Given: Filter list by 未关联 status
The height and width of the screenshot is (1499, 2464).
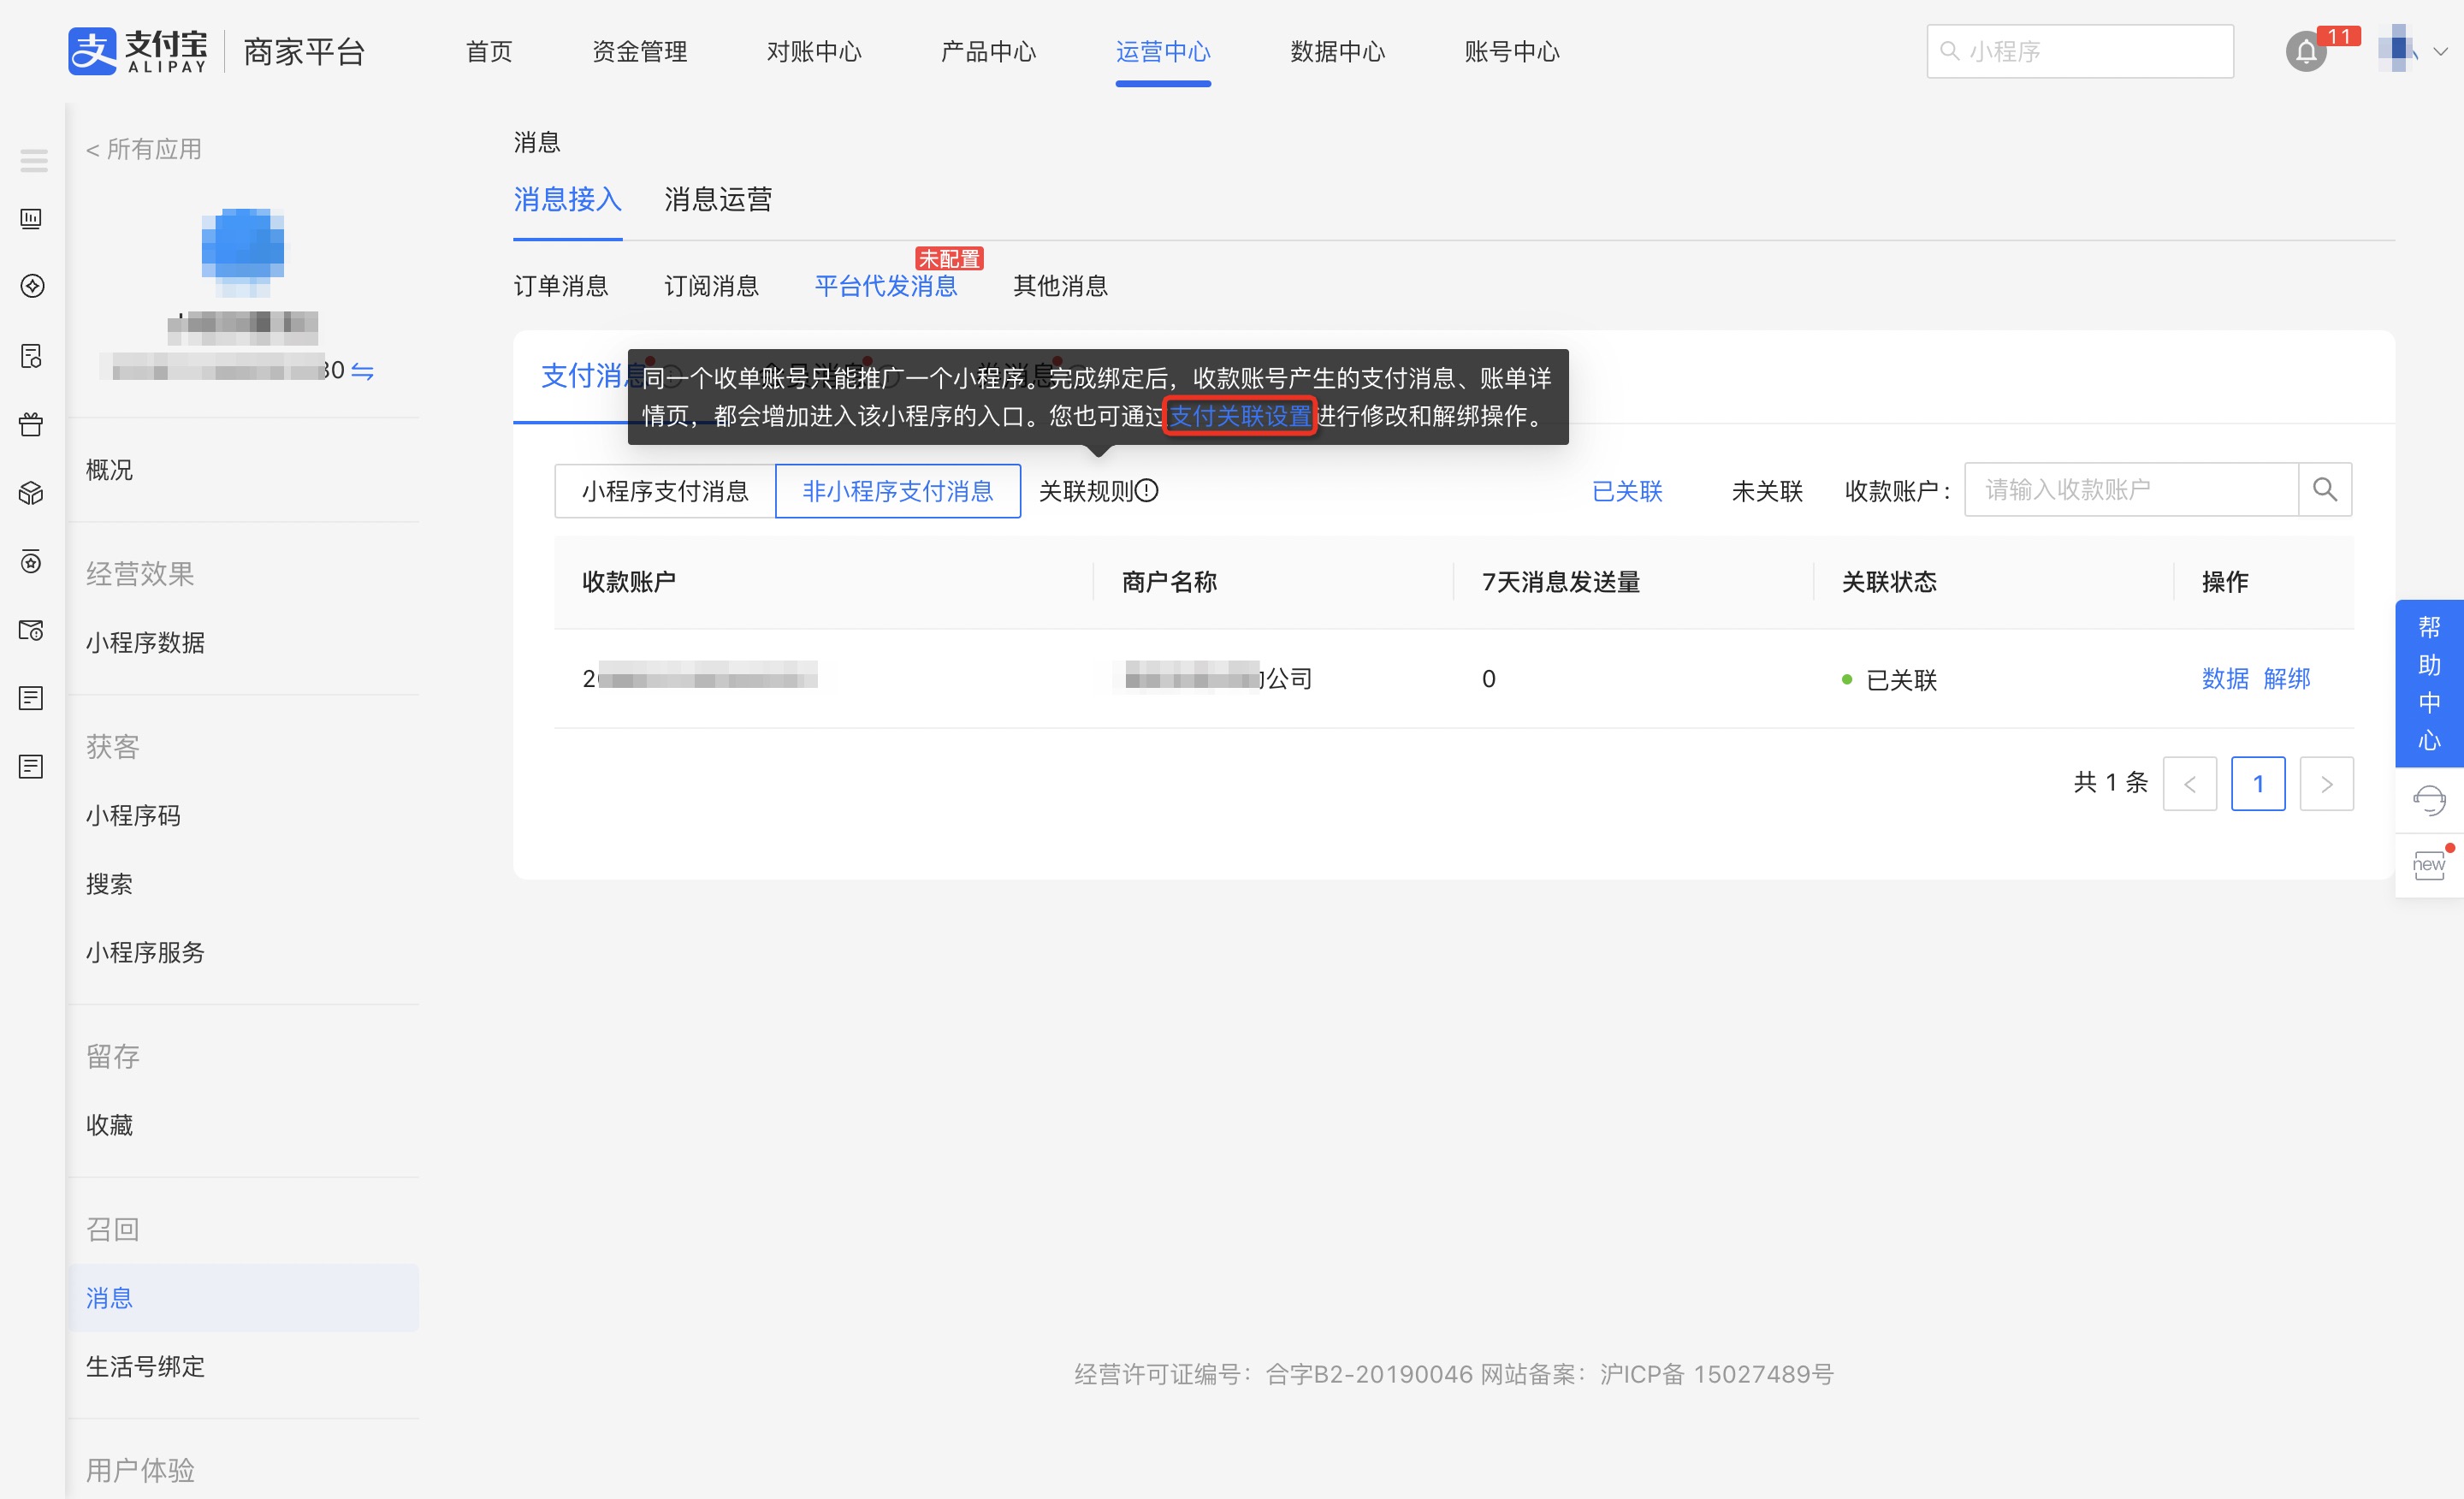Looking at the screenshot, I should coord(1765,491).
